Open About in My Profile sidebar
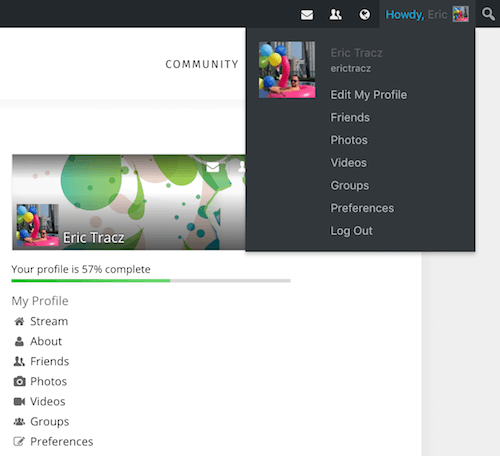Screen dimensions: 500x456 (x=46, y=341)
